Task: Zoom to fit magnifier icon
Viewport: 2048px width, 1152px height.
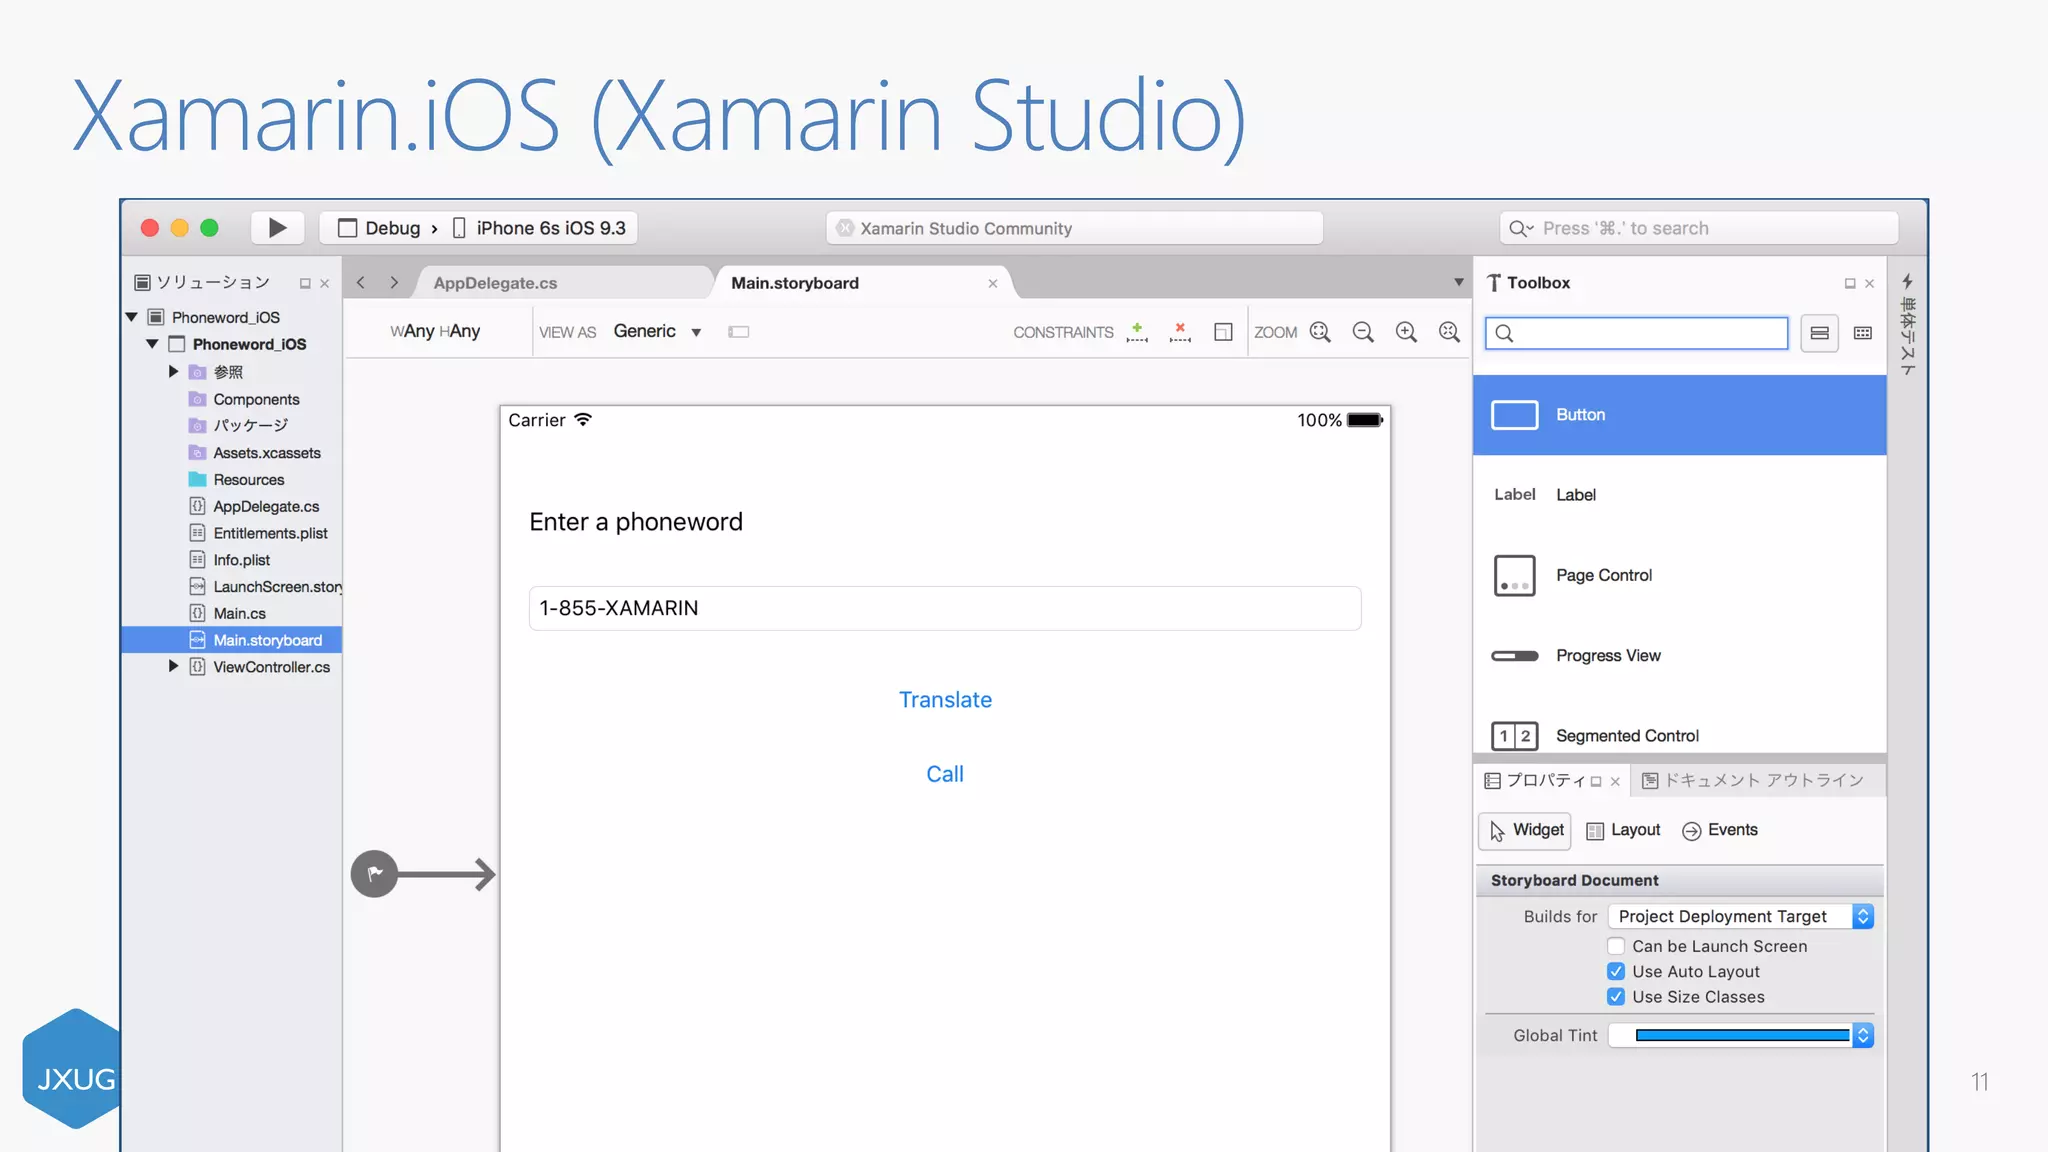Action: tap(1320, 332)
